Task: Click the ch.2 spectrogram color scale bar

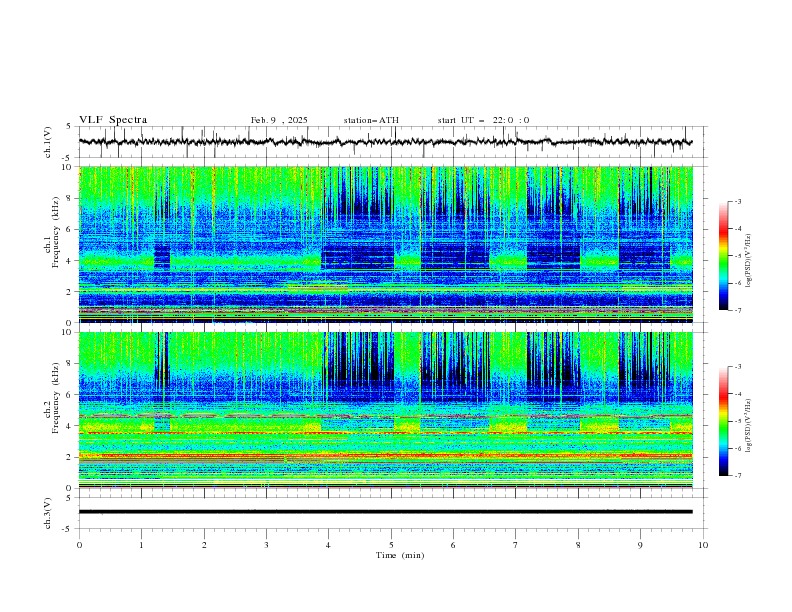Action: coord(723,421)
